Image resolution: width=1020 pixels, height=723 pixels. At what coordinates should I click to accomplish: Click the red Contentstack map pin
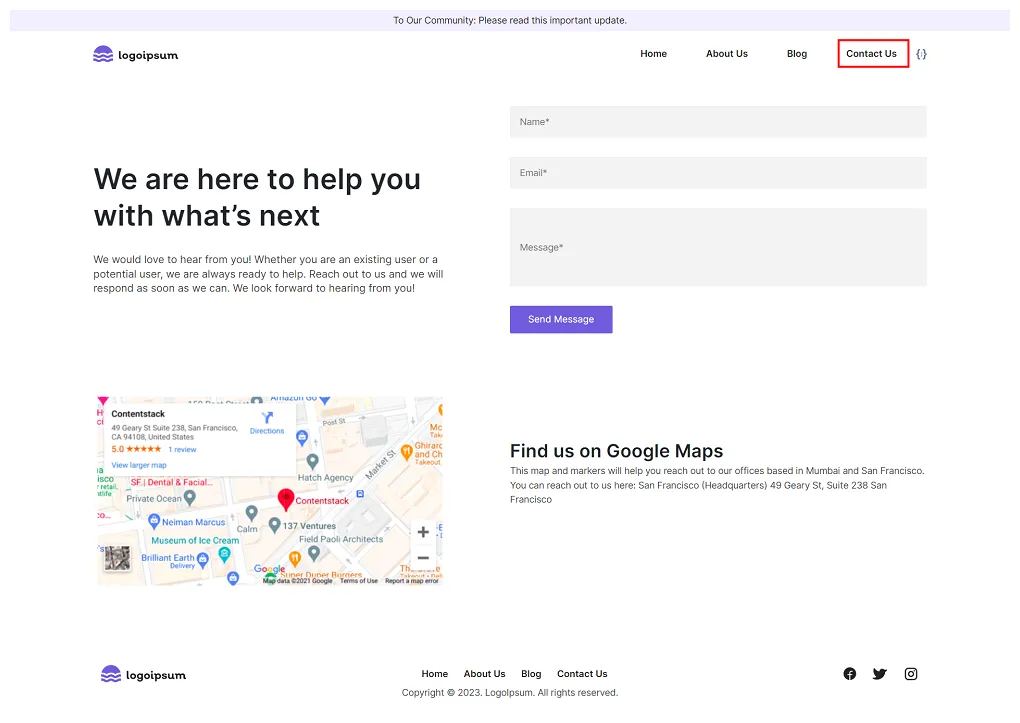[x=285, y=495]
